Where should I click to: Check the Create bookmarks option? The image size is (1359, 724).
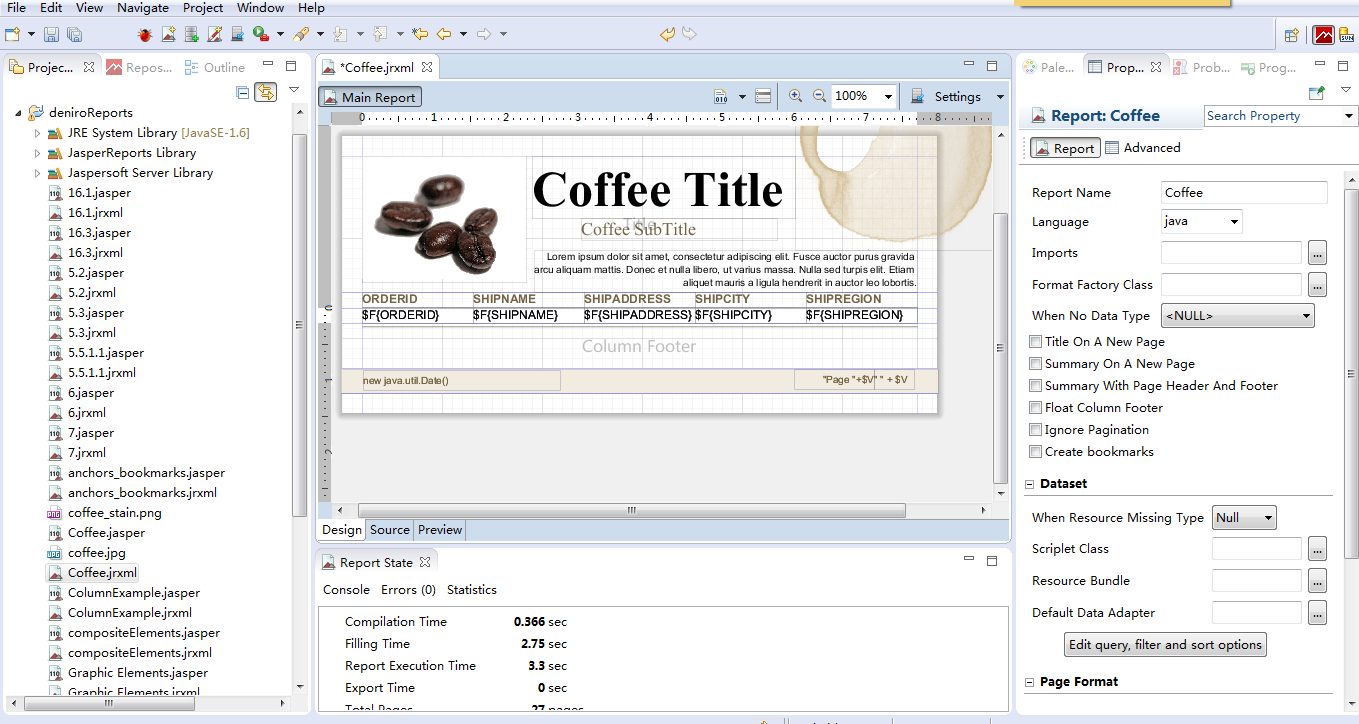coord(1035,451)
